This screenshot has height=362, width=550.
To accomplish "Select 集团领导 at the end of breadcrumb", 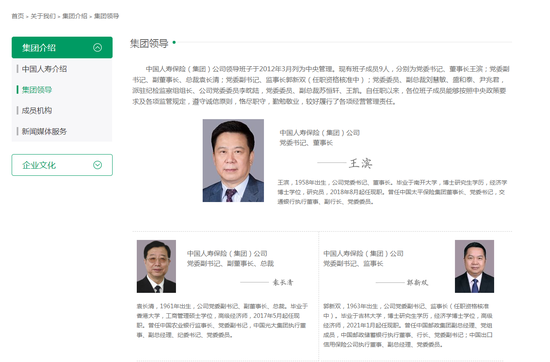I will click(107, 16).
